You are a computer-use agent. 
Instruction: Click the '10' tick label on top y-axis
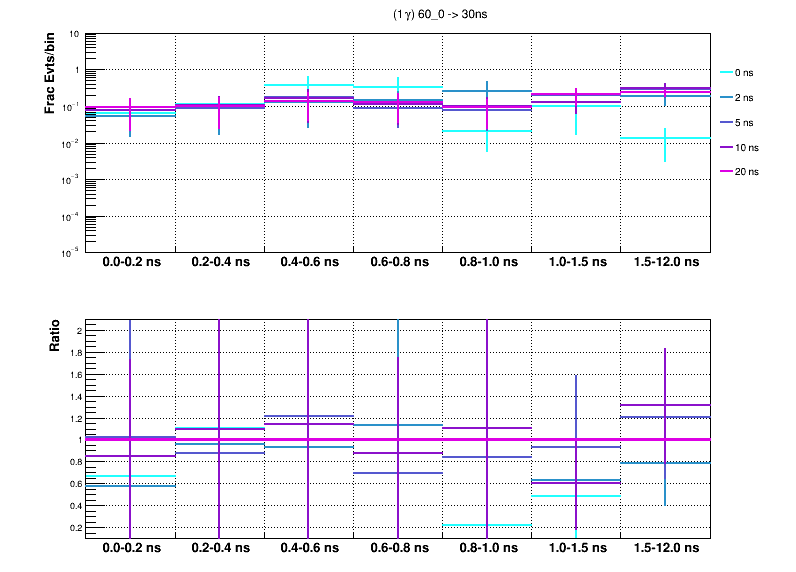[x=75, y=34]
